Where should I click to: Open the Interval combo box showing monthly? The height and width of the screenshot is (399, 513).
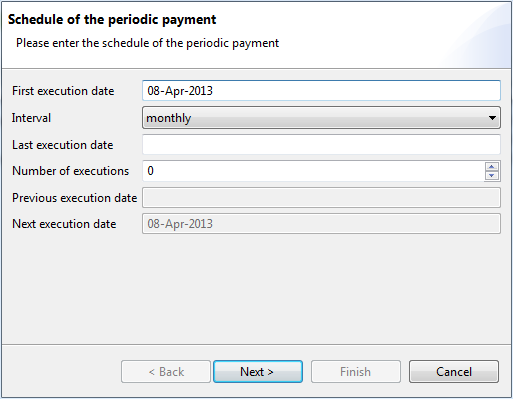pos(321,118)
